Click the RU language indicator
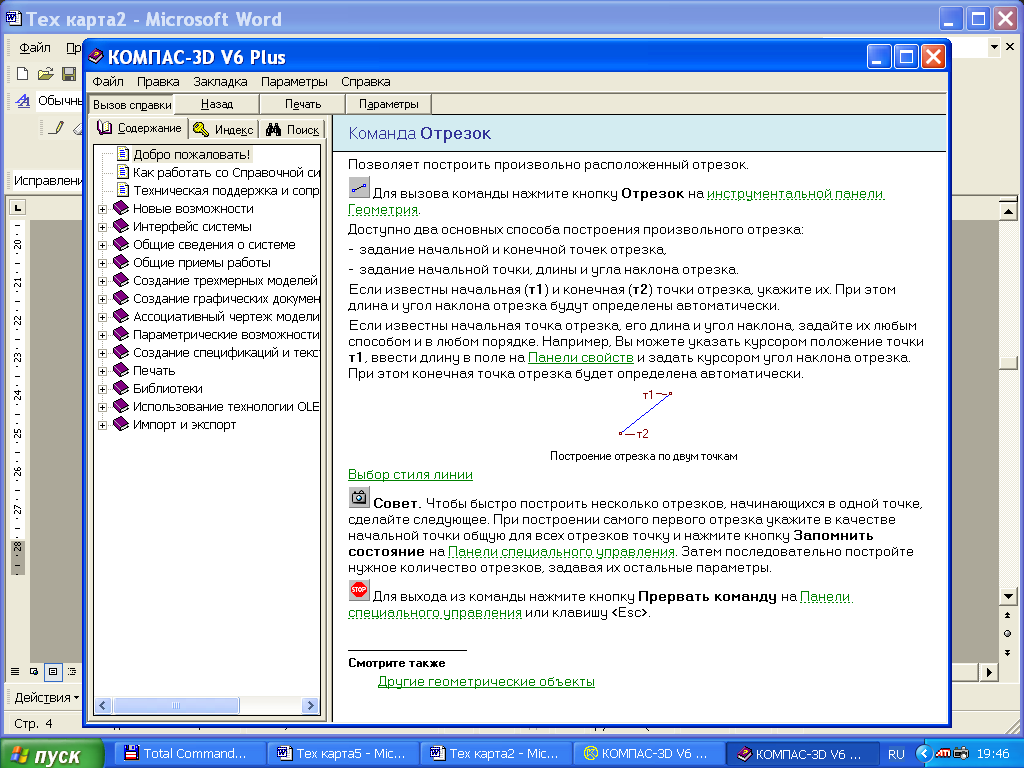Viewport: 1024px width, 768px height. click(896, 754)
